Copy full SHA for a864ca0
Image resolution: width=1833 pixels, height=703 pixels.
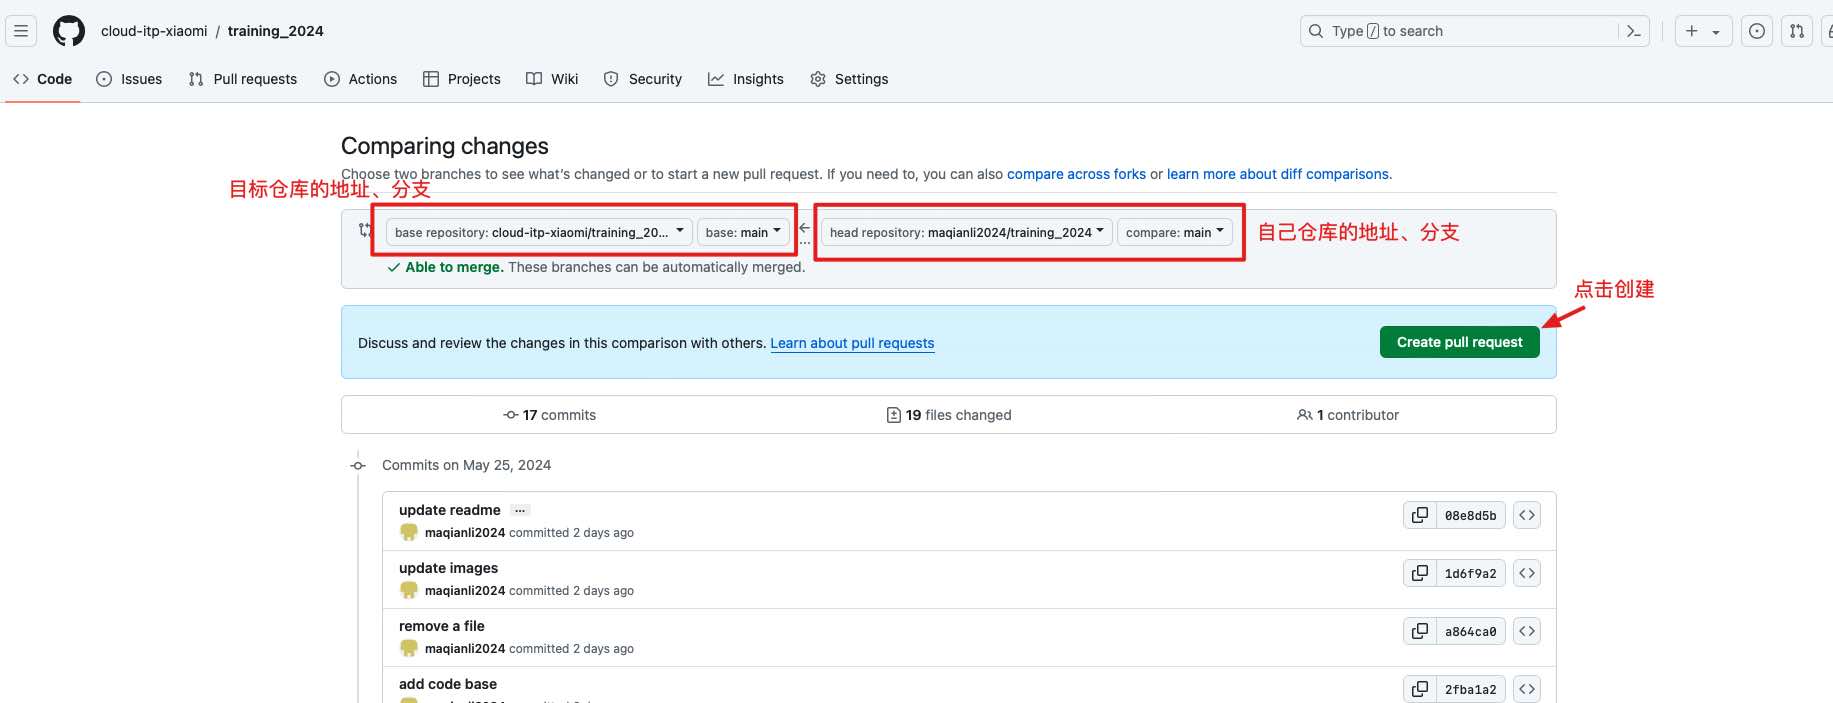point(1419,631)
